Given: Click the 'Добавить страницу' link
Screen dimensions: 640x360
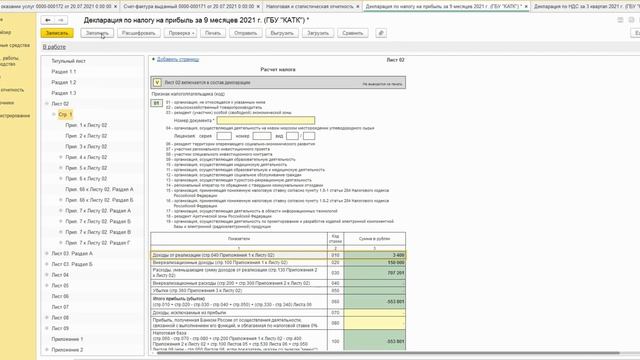Looking at the screenshot, I should pyautogui.click(x=178, y=59).
